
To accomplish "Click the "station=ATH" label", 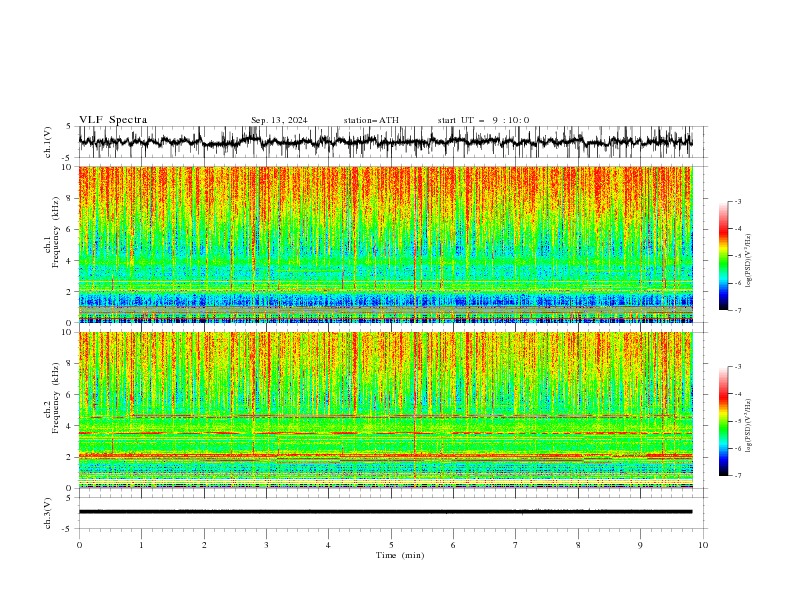I will 371,120.
